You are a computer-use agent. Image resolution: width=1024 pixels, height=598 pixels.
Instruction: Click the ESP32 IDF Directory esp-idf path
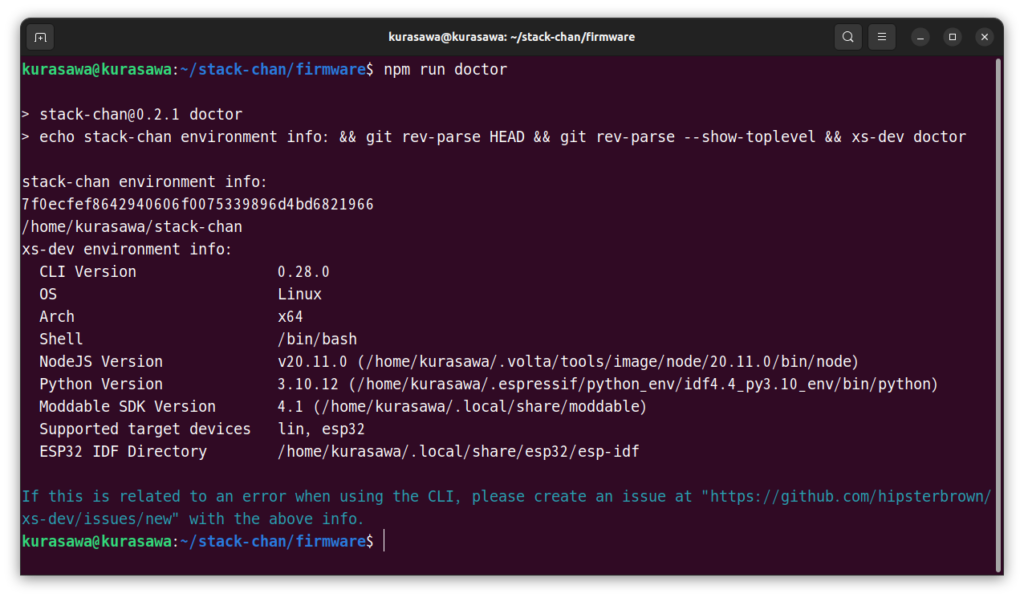pyautogui.click(x=458, y=452)
